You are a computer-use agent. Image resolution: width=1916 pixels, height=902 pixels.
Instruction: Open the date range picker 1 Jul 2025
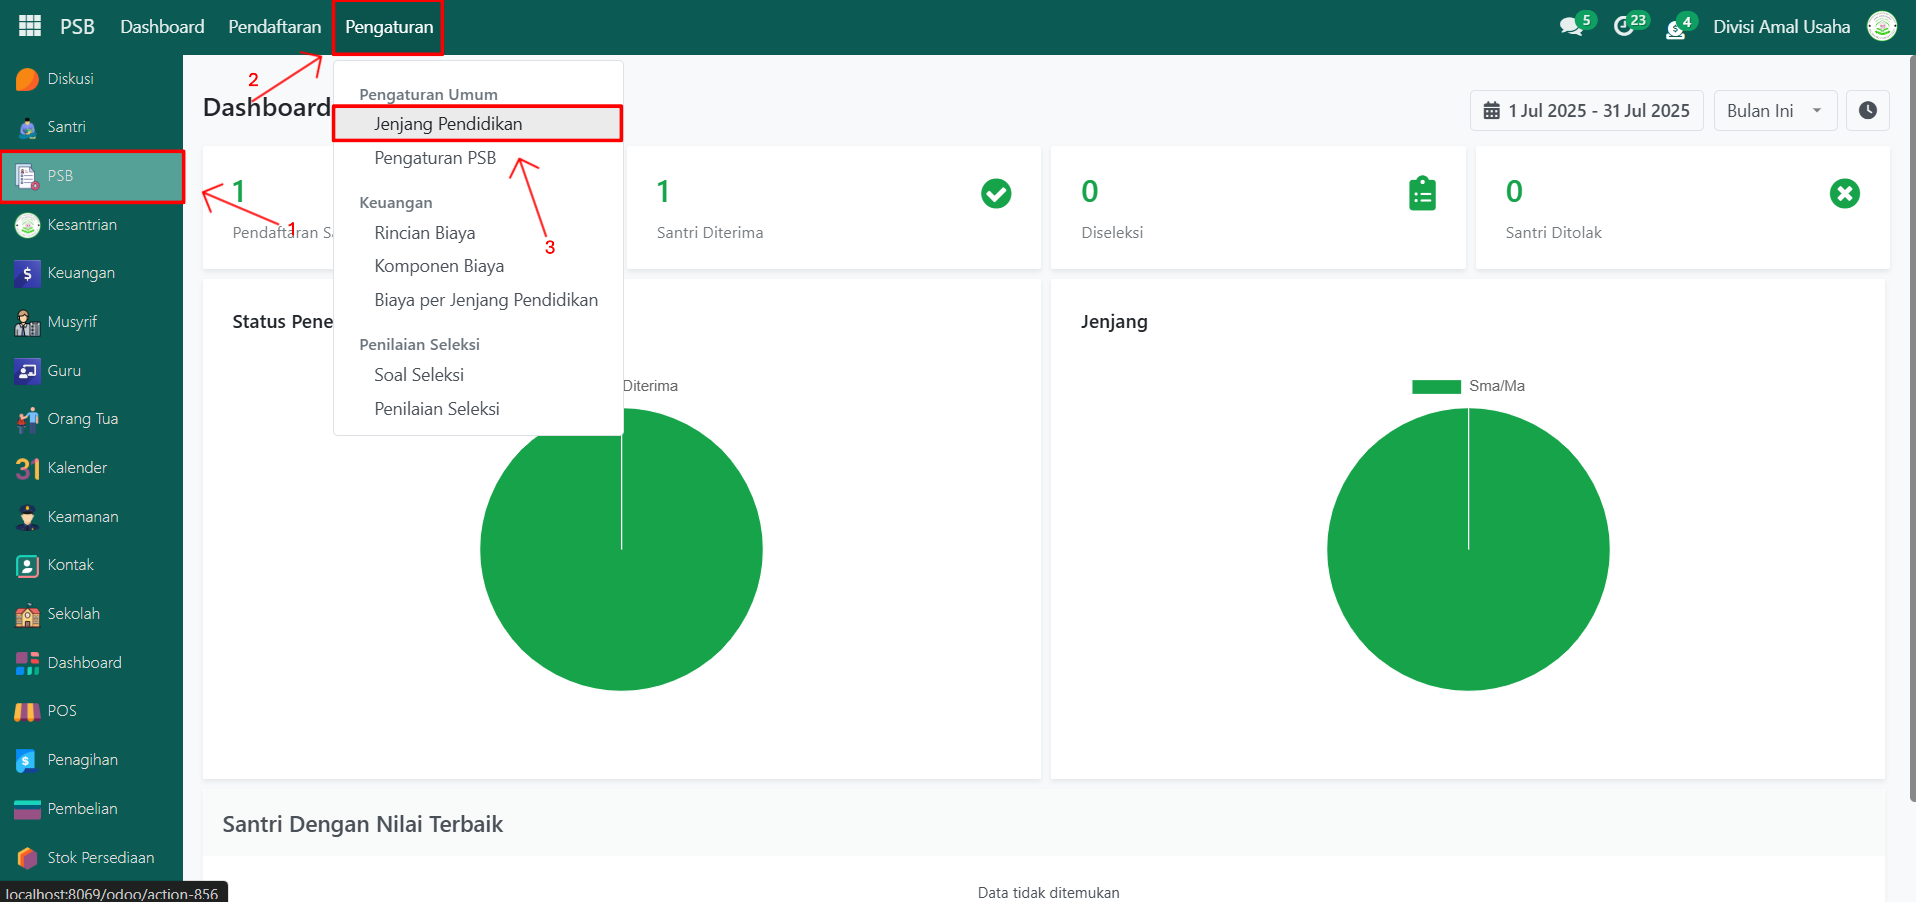coord(1586,111)
